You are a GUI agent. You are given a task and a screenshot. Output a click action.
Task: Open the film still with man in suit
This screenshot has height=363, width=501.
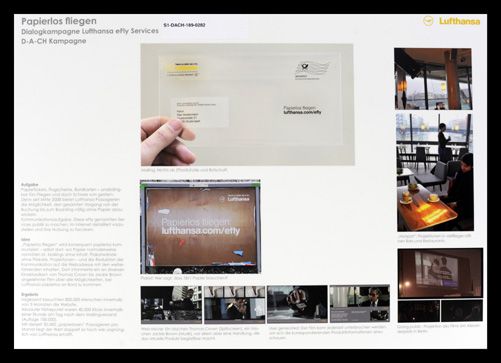[360, 304]
